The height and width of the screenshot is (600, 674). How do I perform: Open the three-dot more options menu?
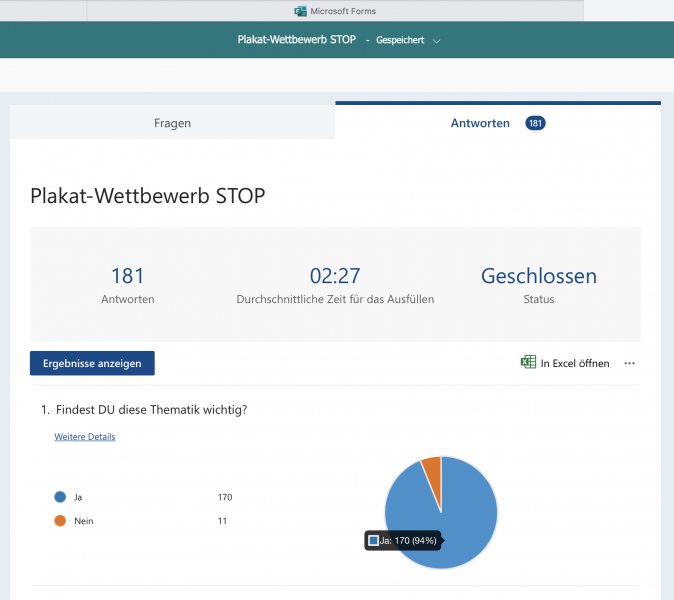629,363
